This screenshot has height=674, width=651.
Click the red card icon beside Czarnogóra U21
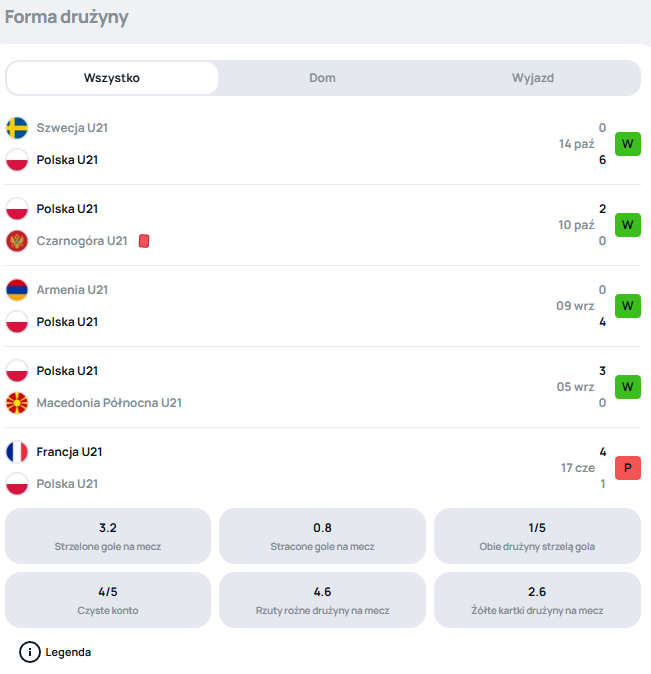144,241
